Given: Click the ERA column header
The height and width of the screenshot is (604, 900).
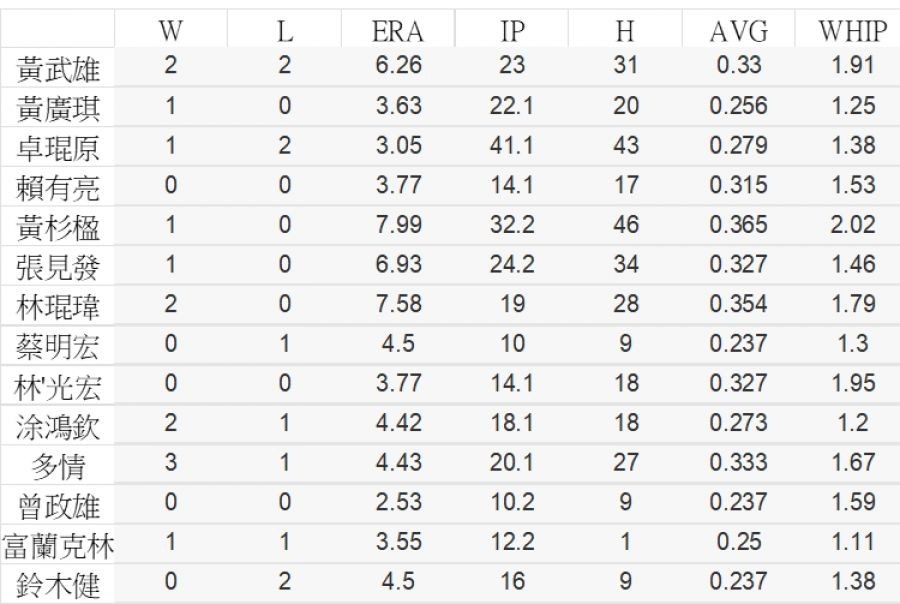Looking at the screenshot, I should (398, 32).
